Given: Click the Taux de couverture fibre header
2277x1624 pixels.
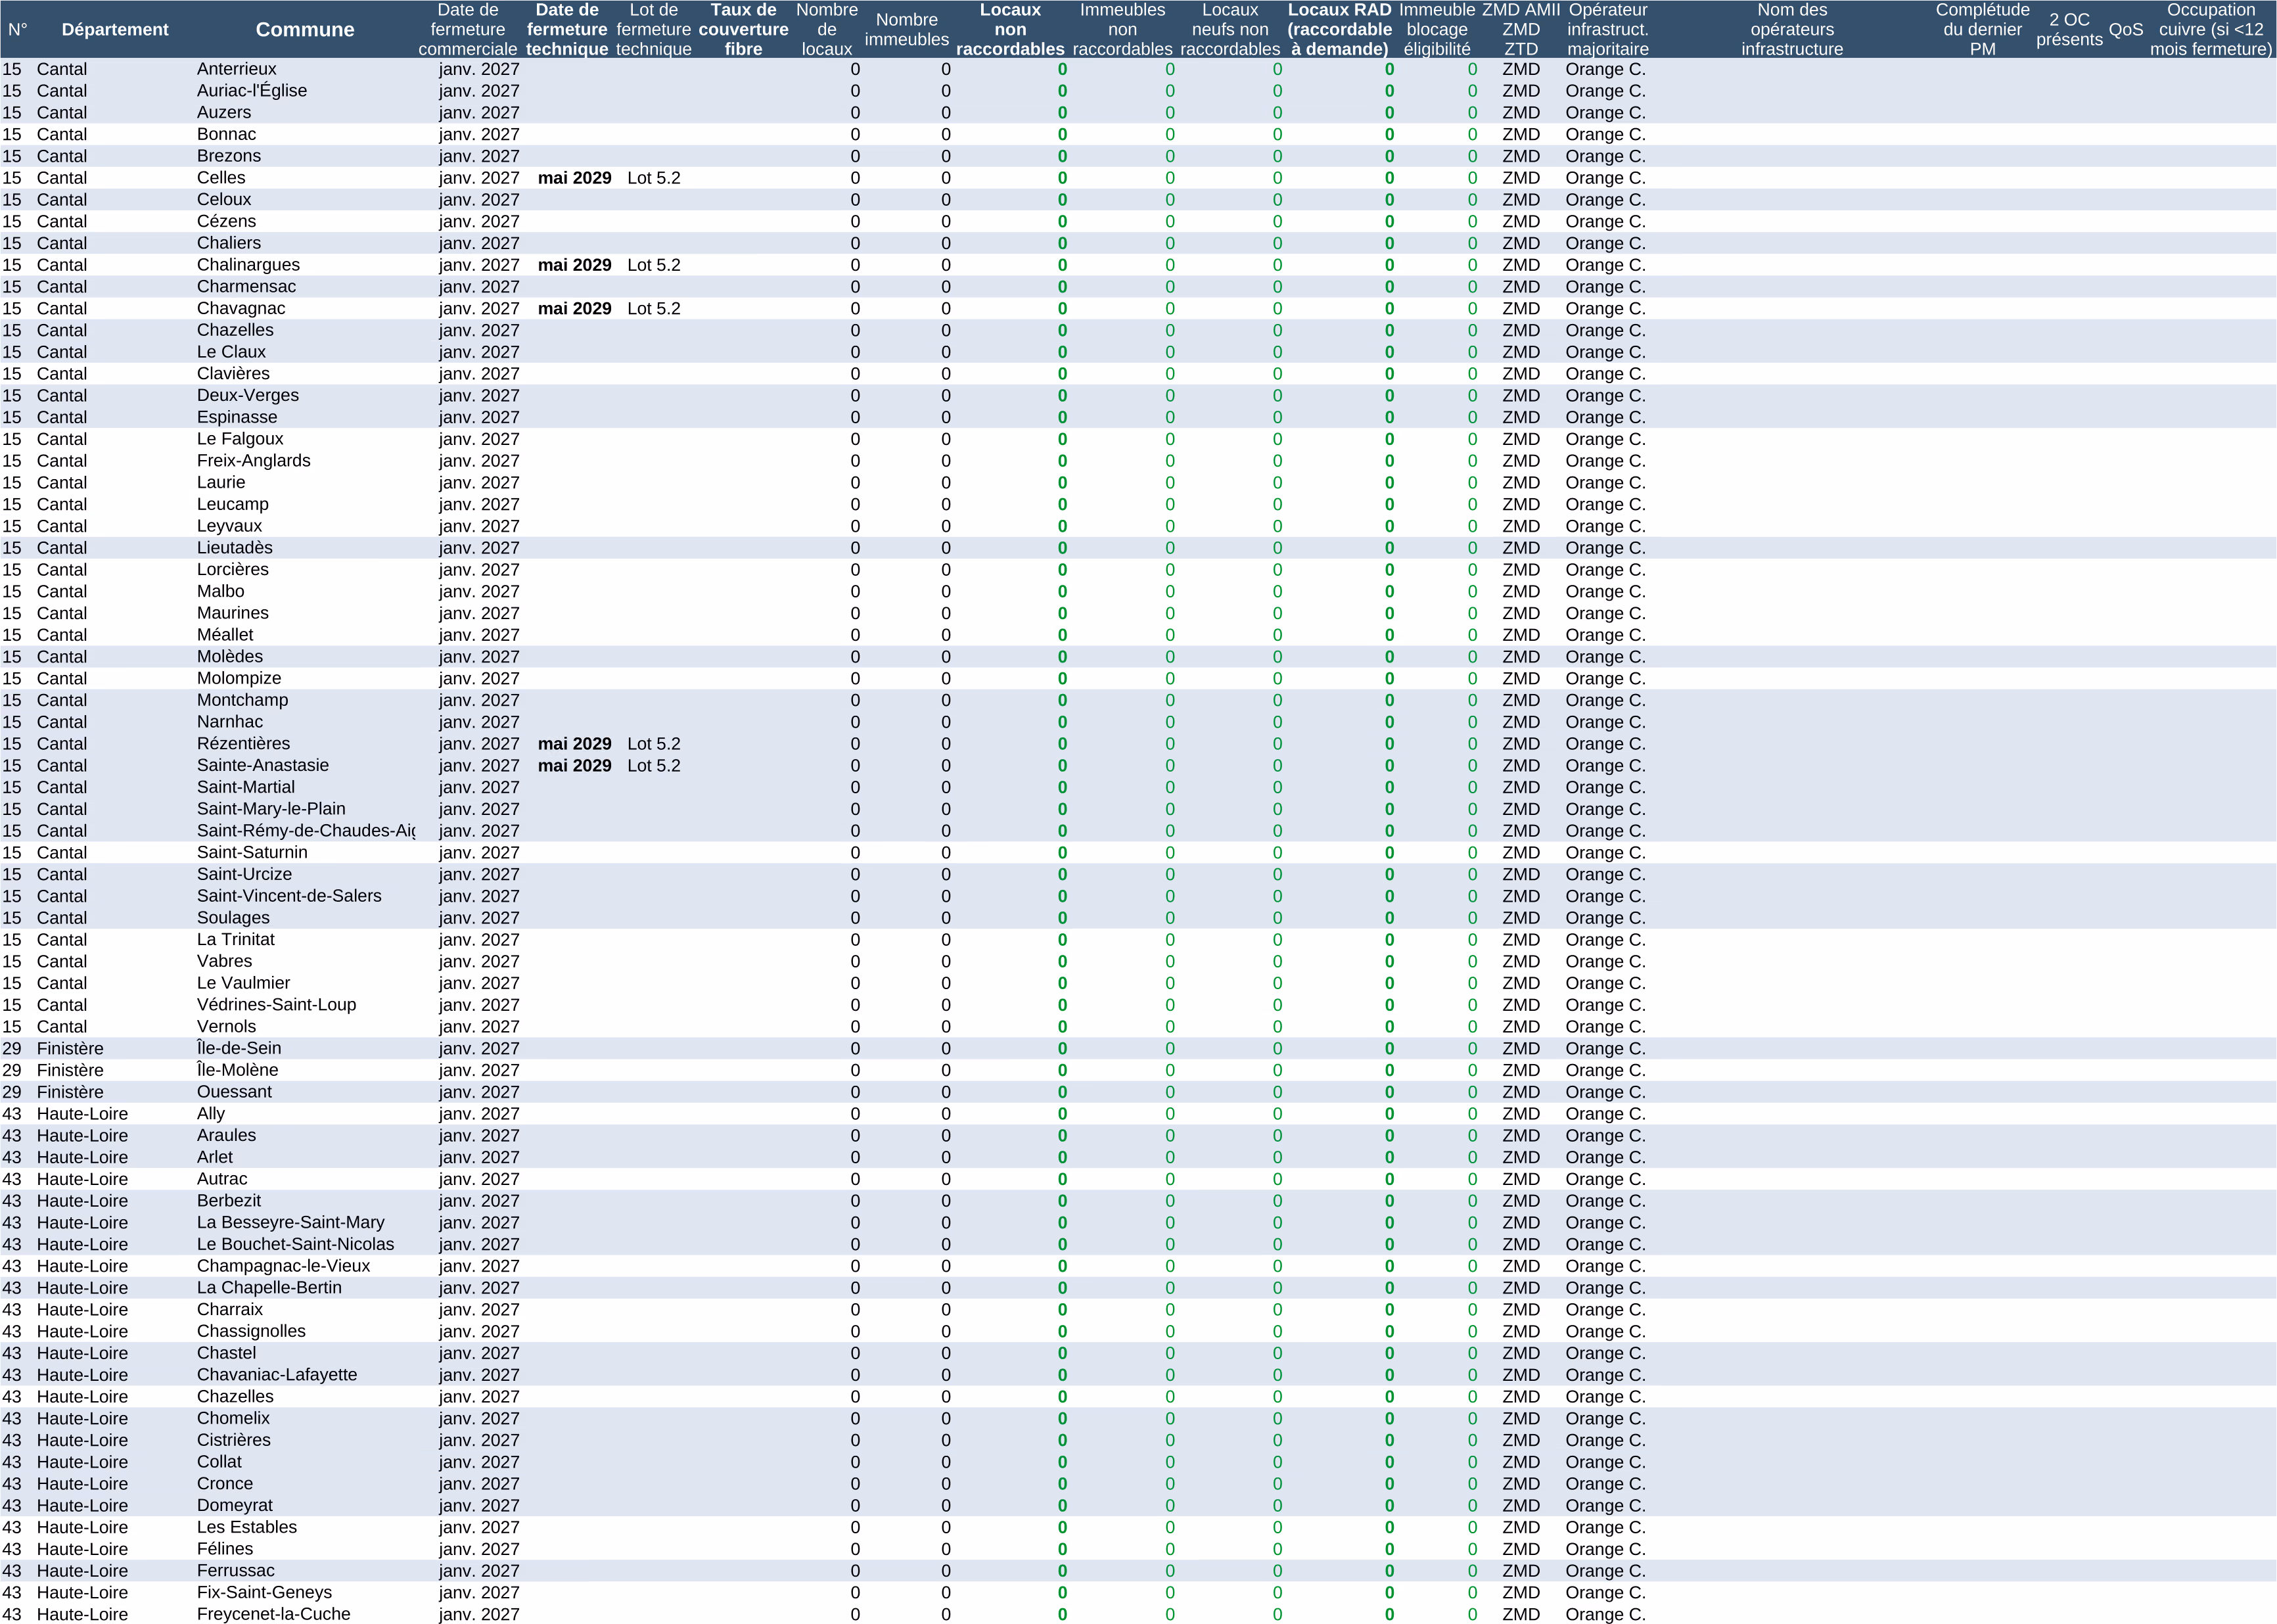Looking at the screenshot, I should point(743,29).
